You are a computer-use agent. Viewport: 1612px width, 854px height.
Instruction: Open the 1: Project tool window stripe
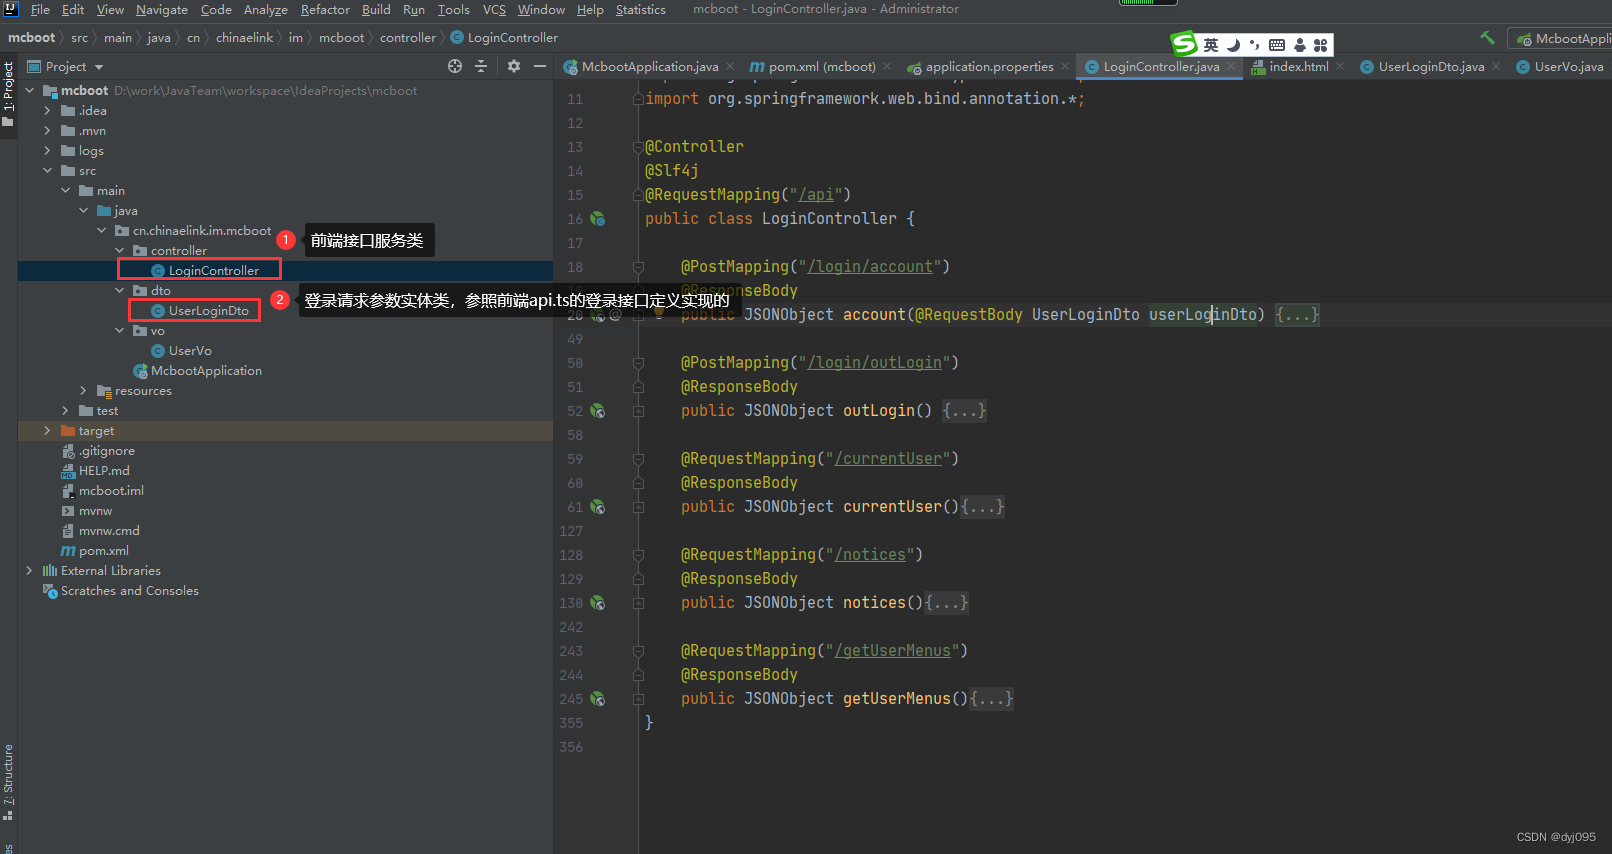point(8,94)
